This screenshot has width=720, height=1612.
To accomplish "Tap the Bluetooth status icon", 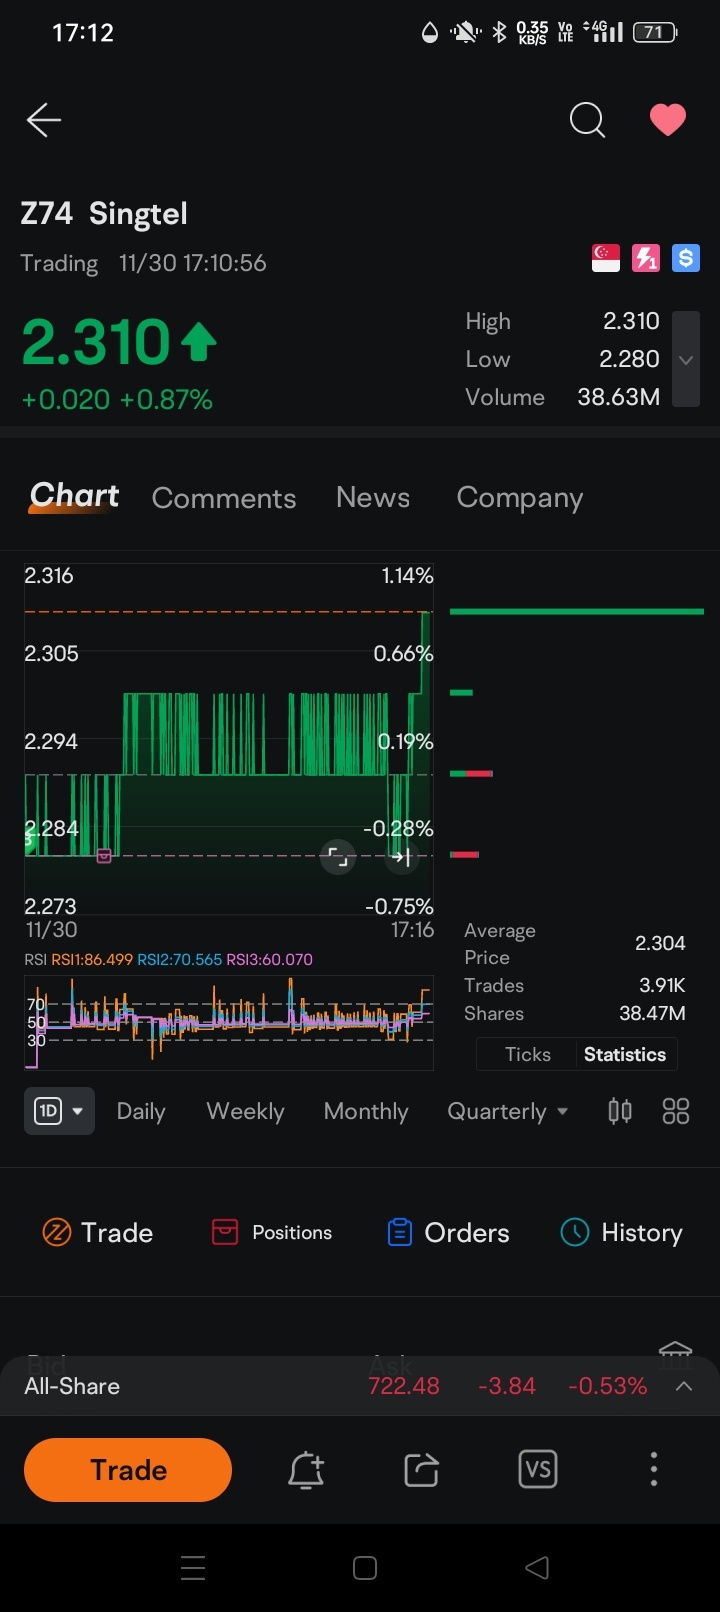I will point(499,32).
